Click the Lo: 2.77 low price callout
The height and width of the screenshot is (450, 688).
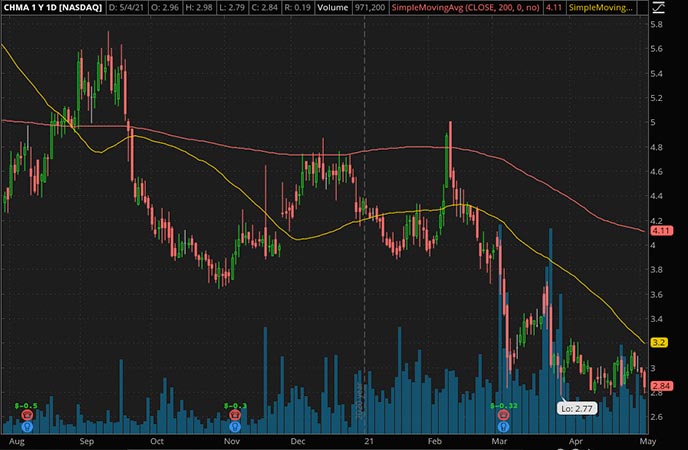coord(576,408)
